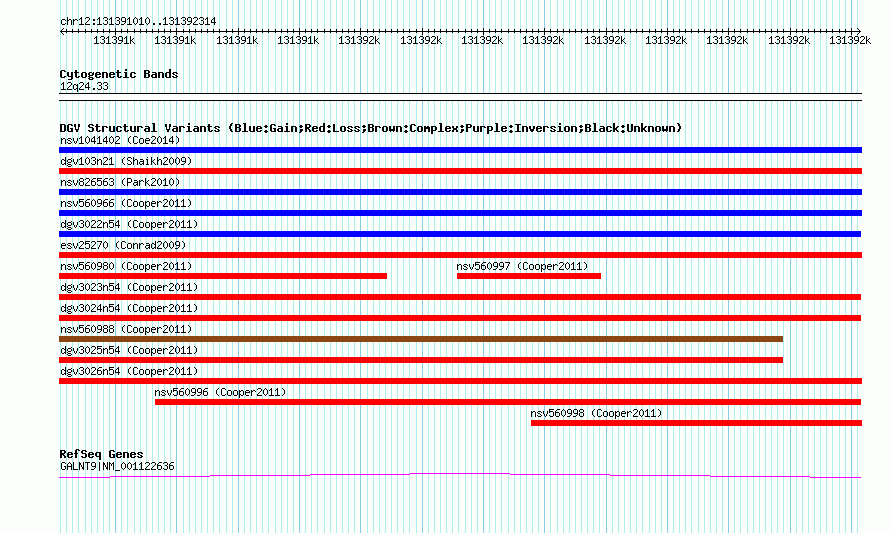Viewport: 890px width, 533px height.
Task: Select the red bar under nsv560996
Action: coord(508,402)
